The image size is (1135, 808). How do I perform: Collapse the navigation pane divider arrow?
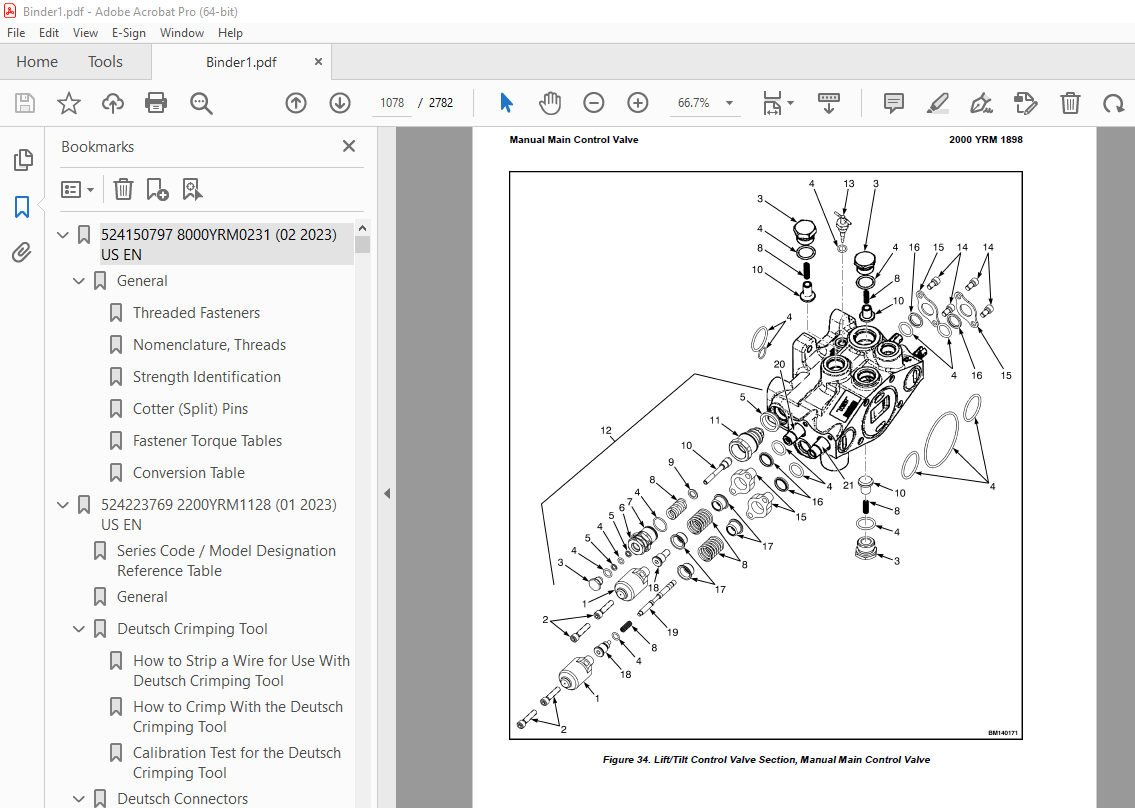387,493
